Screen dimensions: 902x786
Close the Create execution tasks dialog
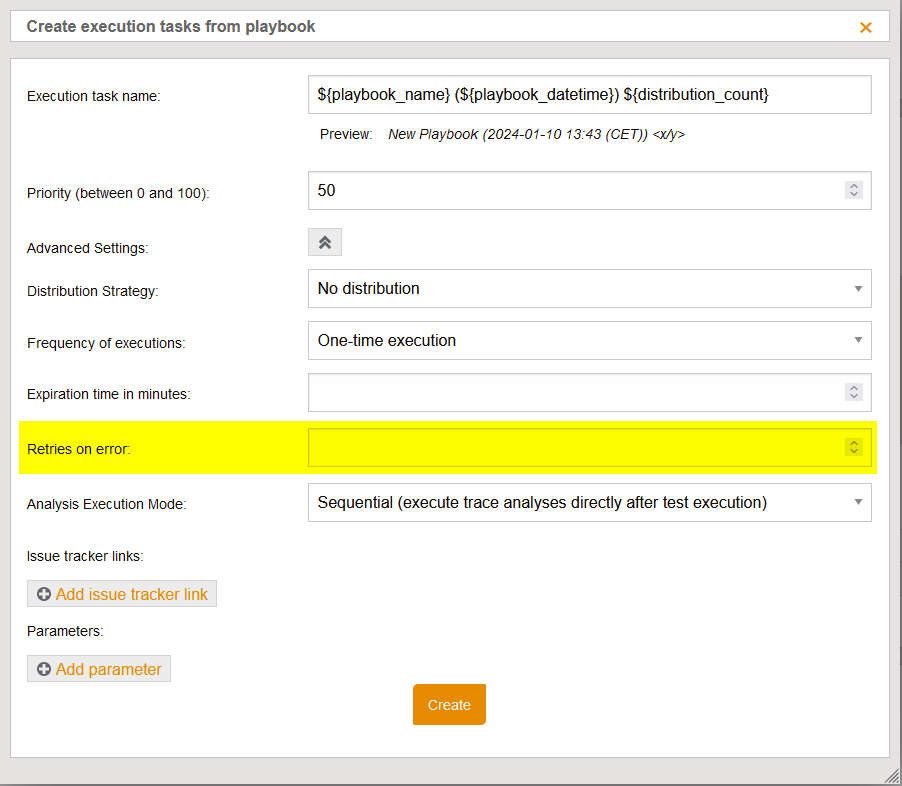point(865,27)
